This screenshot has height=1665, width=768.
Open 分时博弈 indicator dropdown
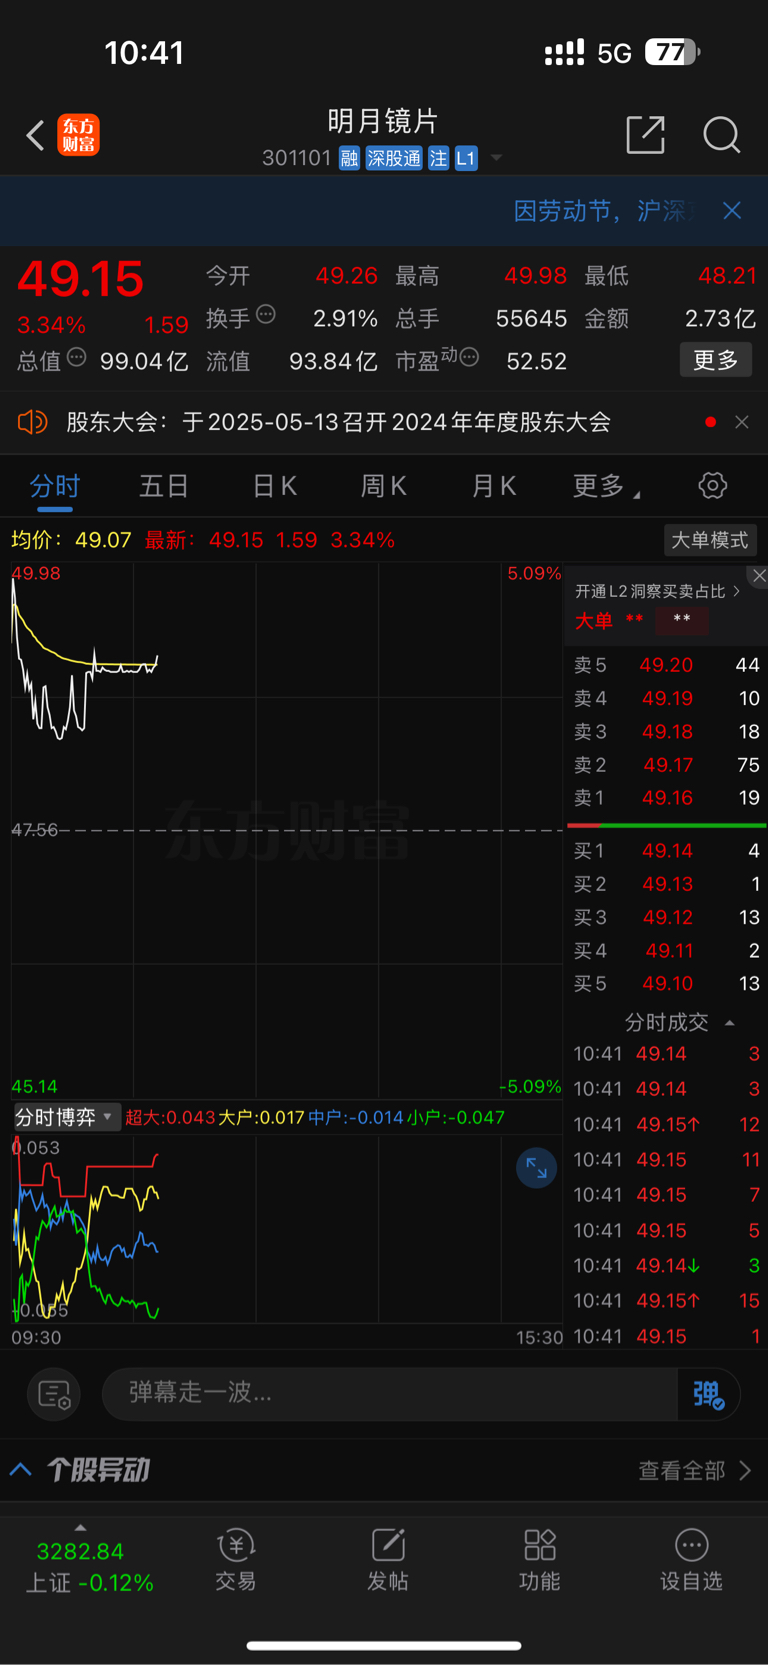pyautogui.click(x=65, y=1117)
